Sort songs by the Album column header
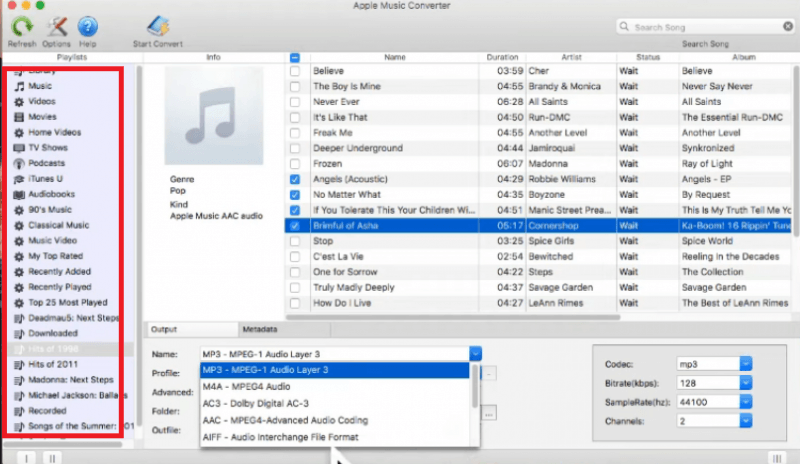This screenshot has height=464, width=800. (743, 57)
